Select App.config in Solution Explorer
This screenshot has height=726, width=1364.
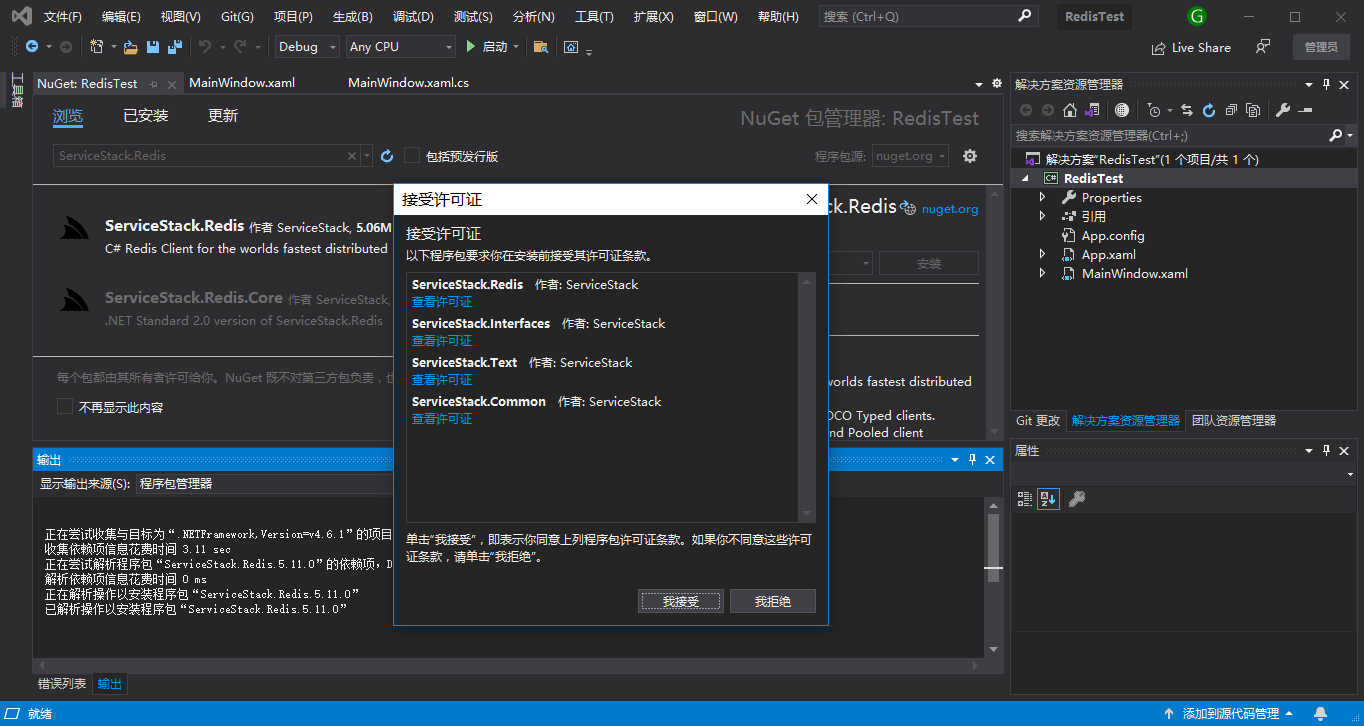(x=1113, y=235)
